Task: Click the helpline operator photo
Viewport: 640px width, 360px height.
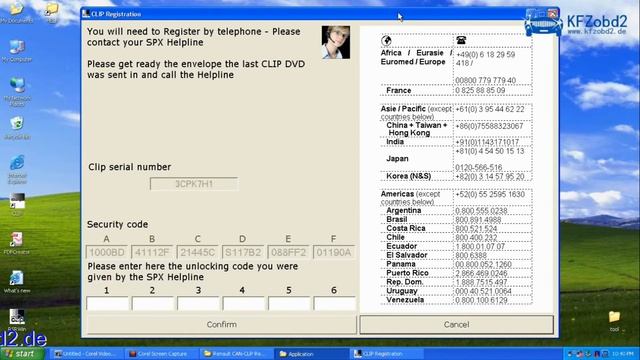Action: click(336, 42)
